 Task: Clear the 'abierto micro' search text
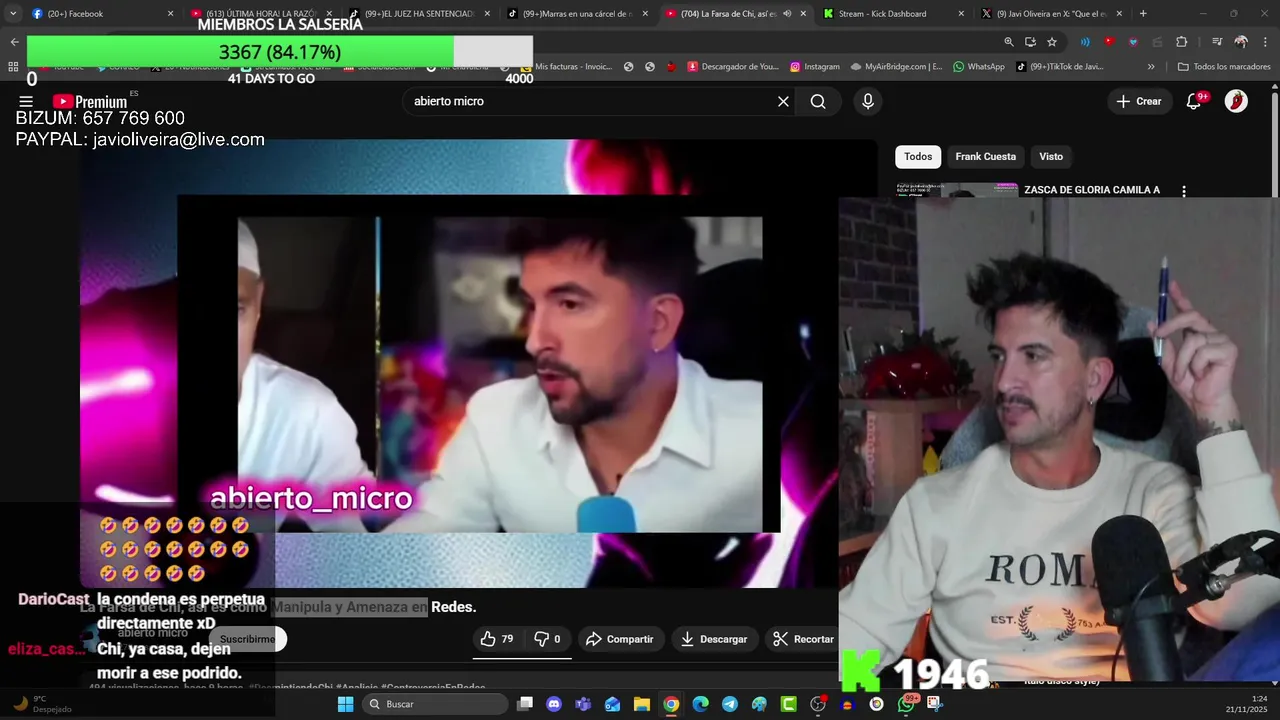point(783,101)
